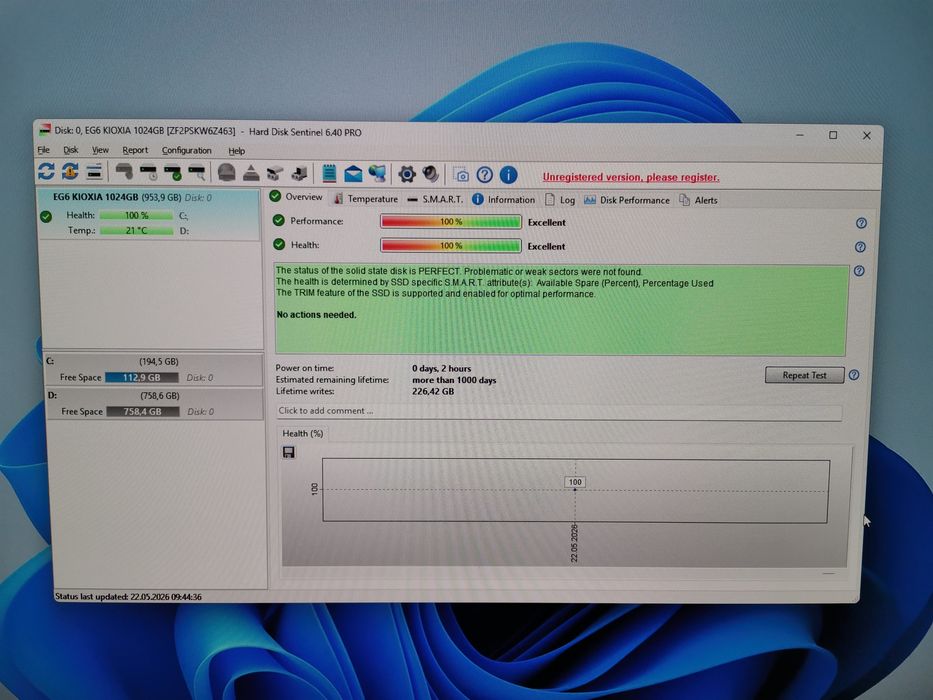
Task: Click the Health 100 % gradient bar in Overview
Action: point(451,246)
